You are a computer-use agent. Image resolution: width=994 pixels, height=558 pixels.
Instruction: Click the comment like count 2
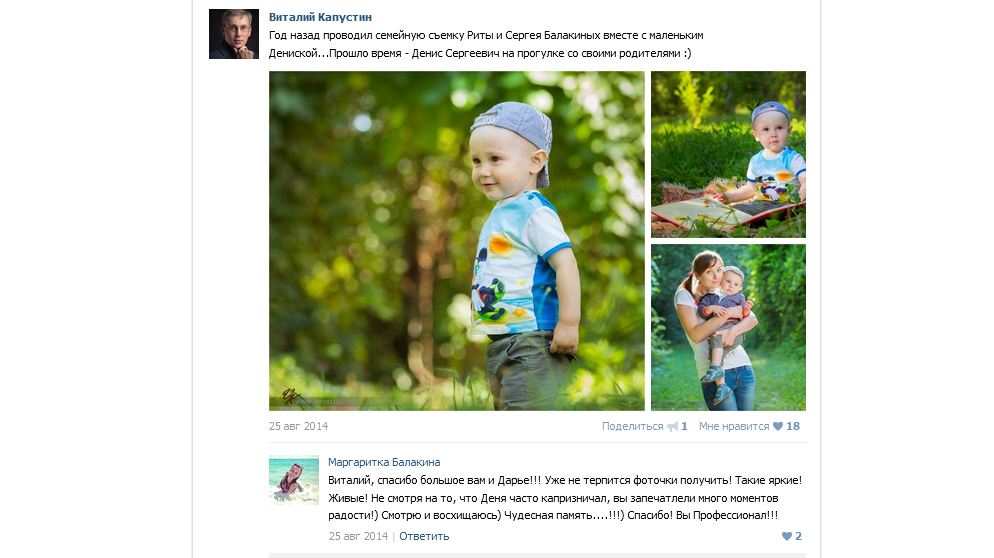tap(798, 536)
